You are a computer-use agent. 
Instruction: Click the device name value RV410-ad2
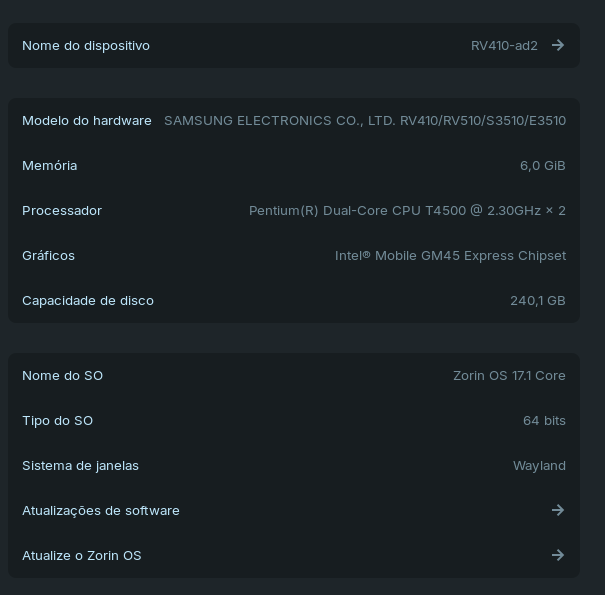504,45
